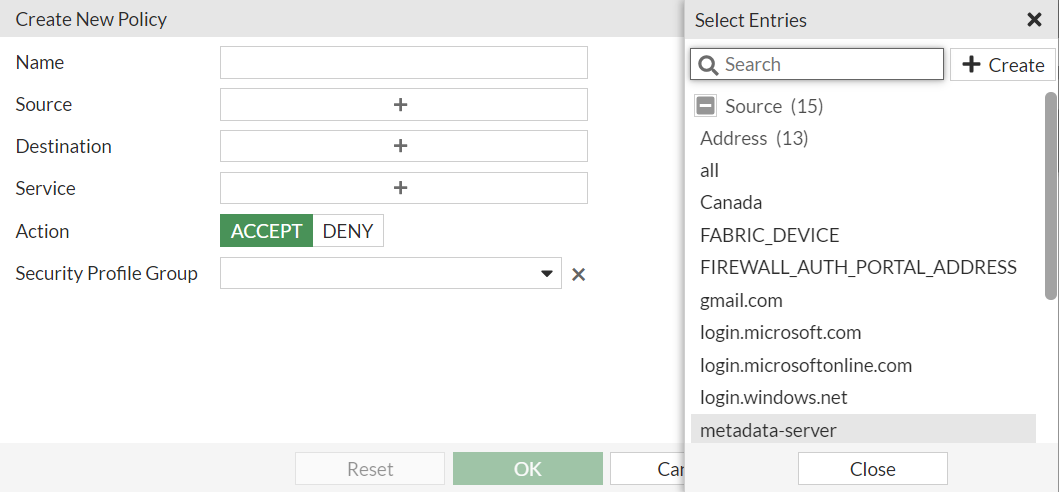Choose FABRIC_DEVICE from the list

pos(769,235)
